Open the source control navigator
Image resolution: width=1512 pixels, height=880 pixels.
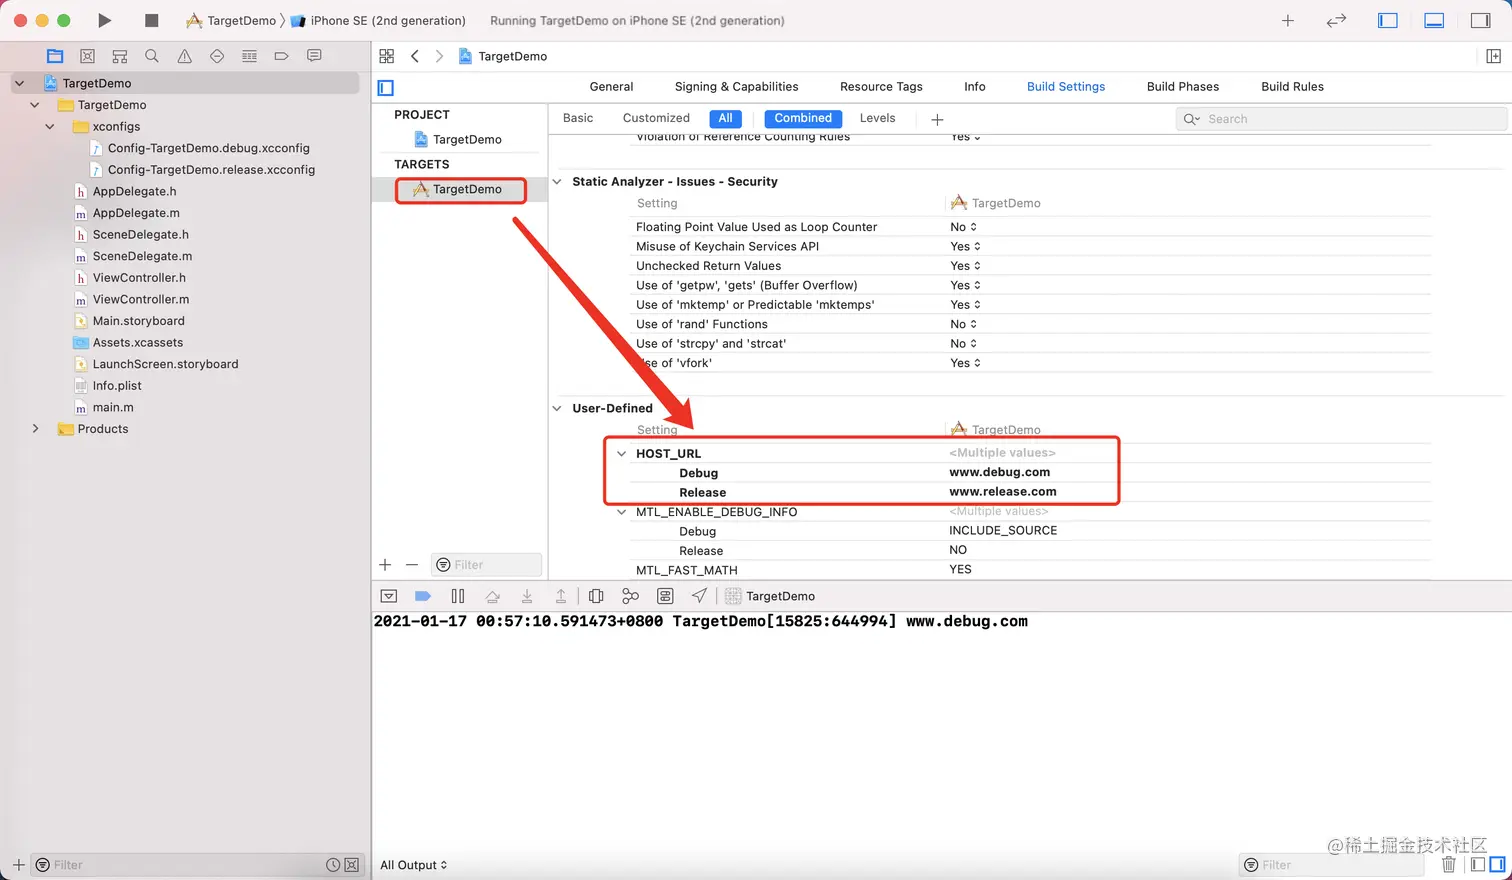tap(87, 56)
